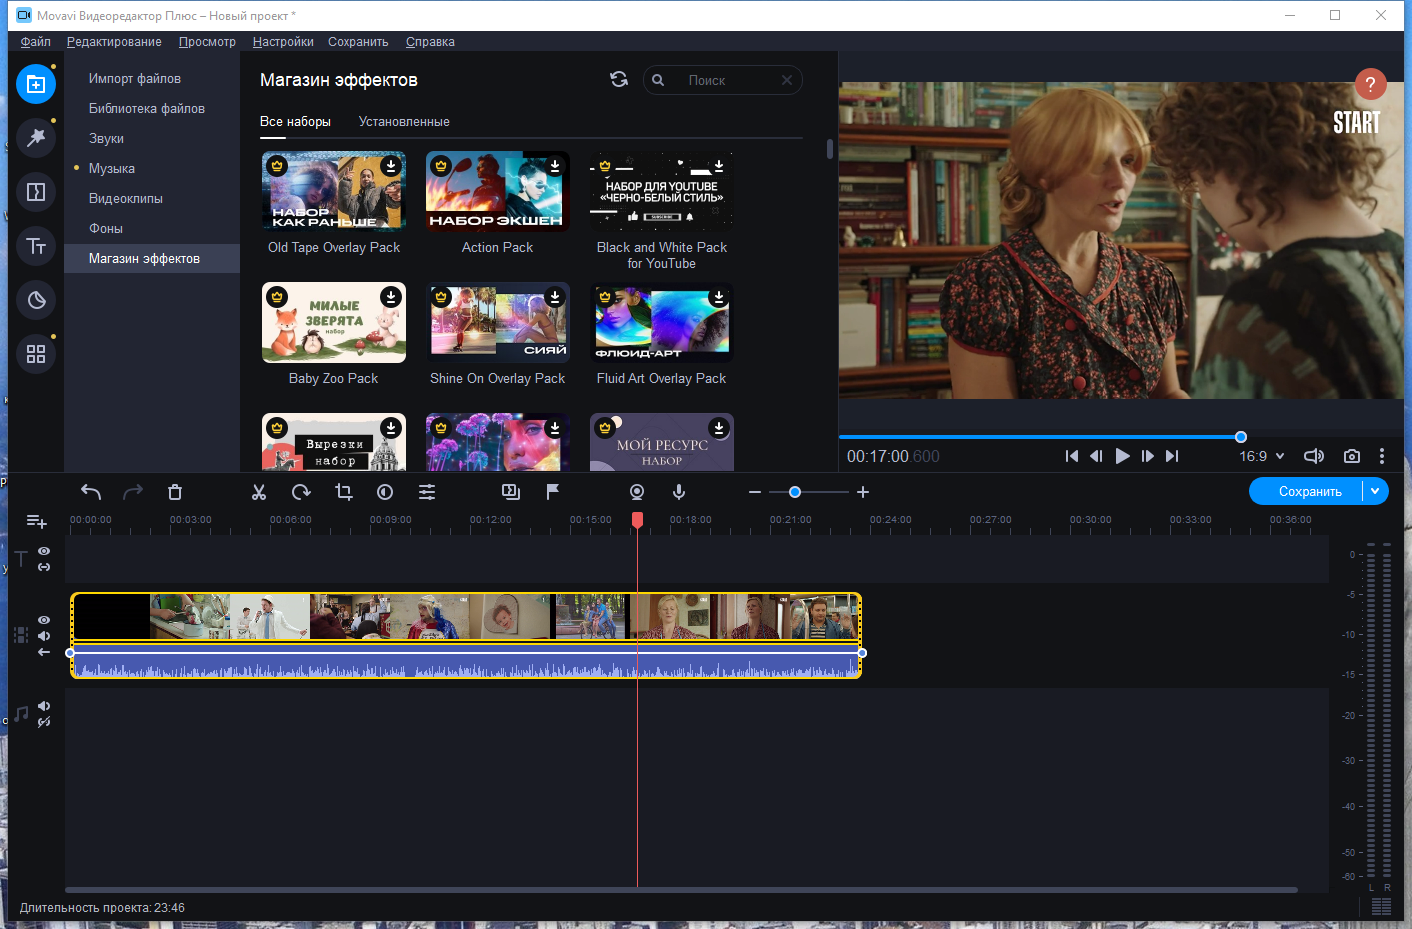This screenshot has width=1412, height=929.
Task: Zoom in timeline with plus button
Action: [x=863, y=492]
